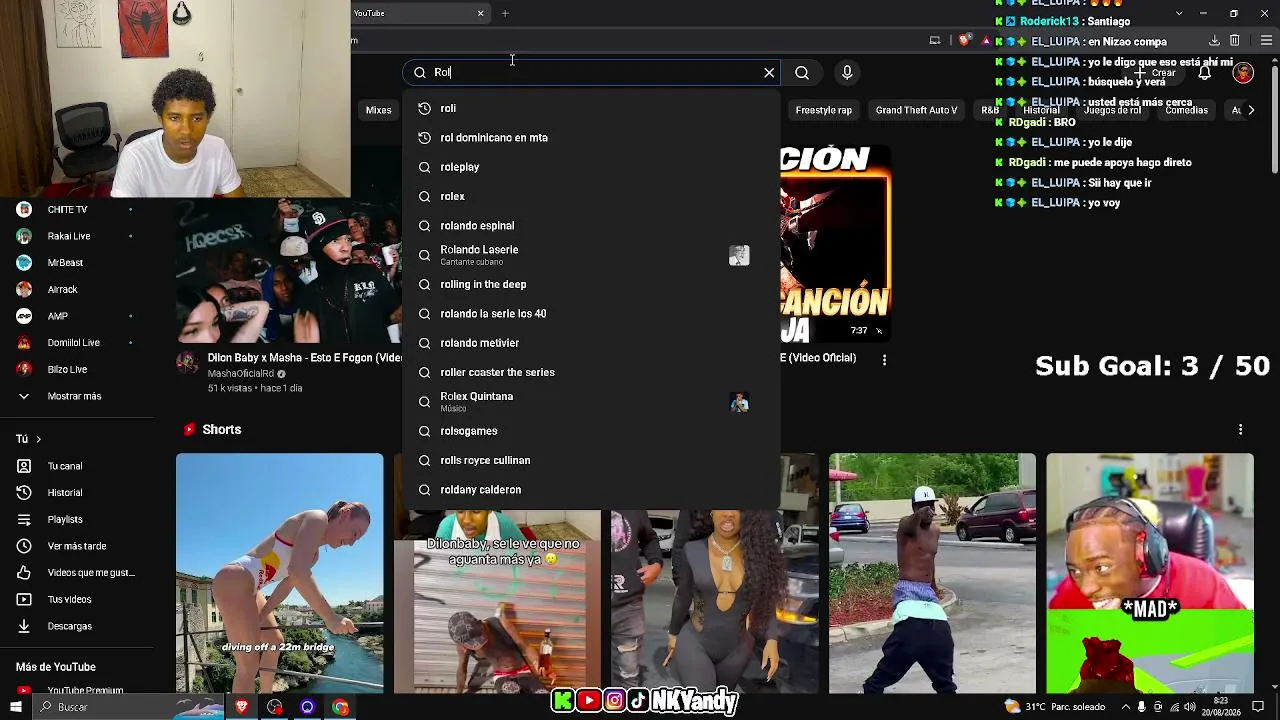Filter by Grand Theft Auto V chip

pyautogui.click(x=916, y=110)
